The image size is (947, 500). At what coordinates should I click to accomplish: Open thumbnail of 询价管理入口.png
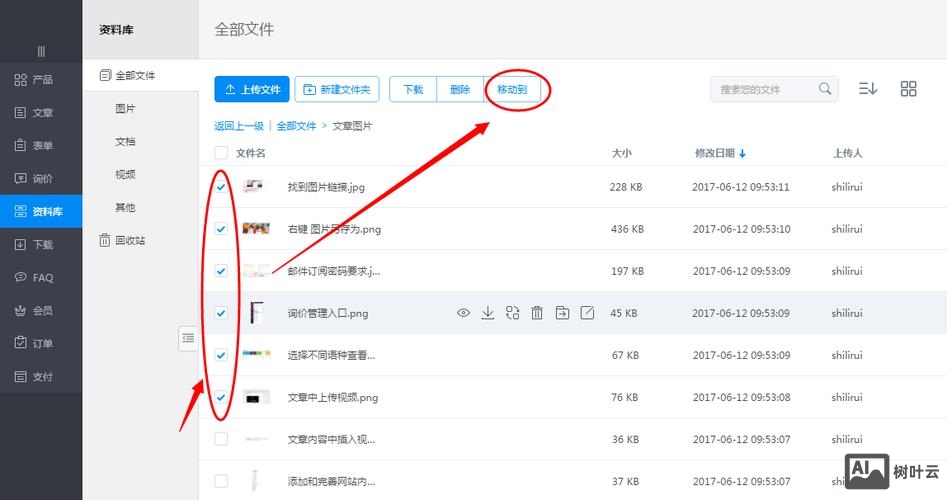[x=257, y=313]
